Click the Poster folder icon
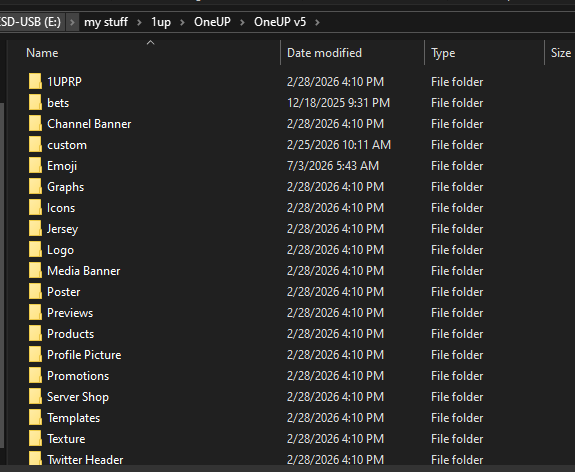The height and width of the screenshot is (472, 575). [x=35, y=292]
